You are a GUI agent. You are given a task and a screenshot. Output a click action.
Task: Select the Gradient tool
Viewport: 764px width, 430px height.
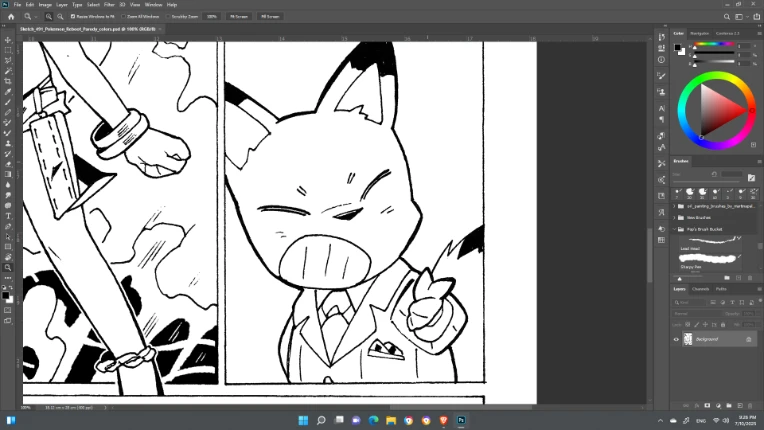click(x=8, y=174)
